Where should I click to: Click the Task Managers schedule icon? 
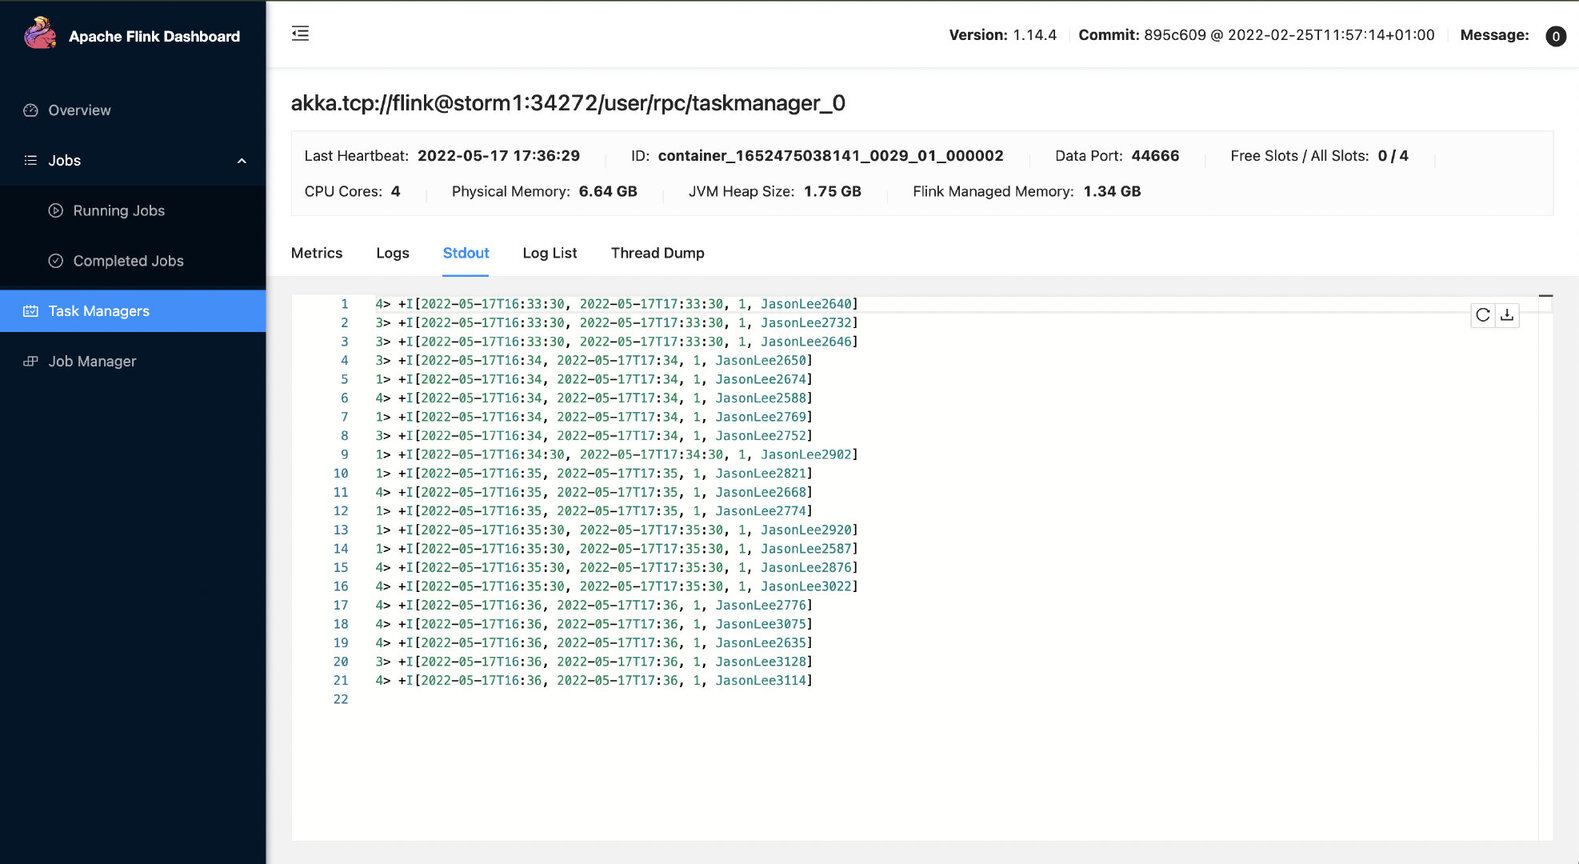[x=31, y=311]
